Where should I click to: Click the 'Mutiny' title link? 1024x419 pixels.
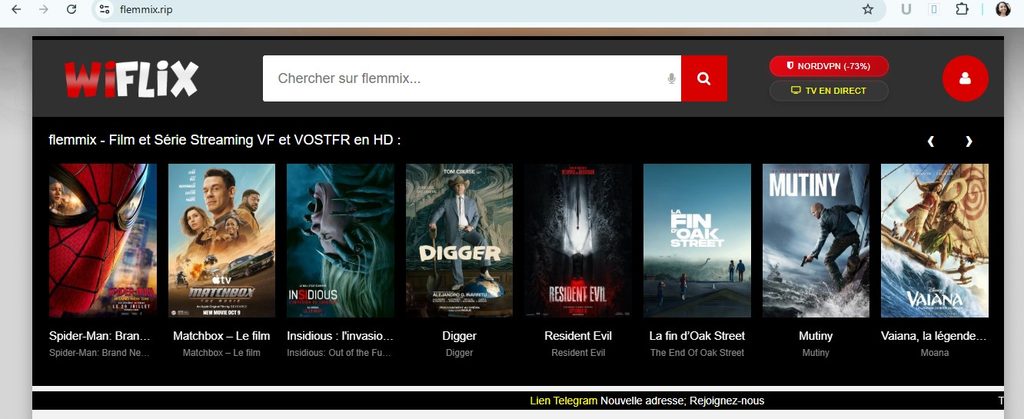[x=816, y=336]
